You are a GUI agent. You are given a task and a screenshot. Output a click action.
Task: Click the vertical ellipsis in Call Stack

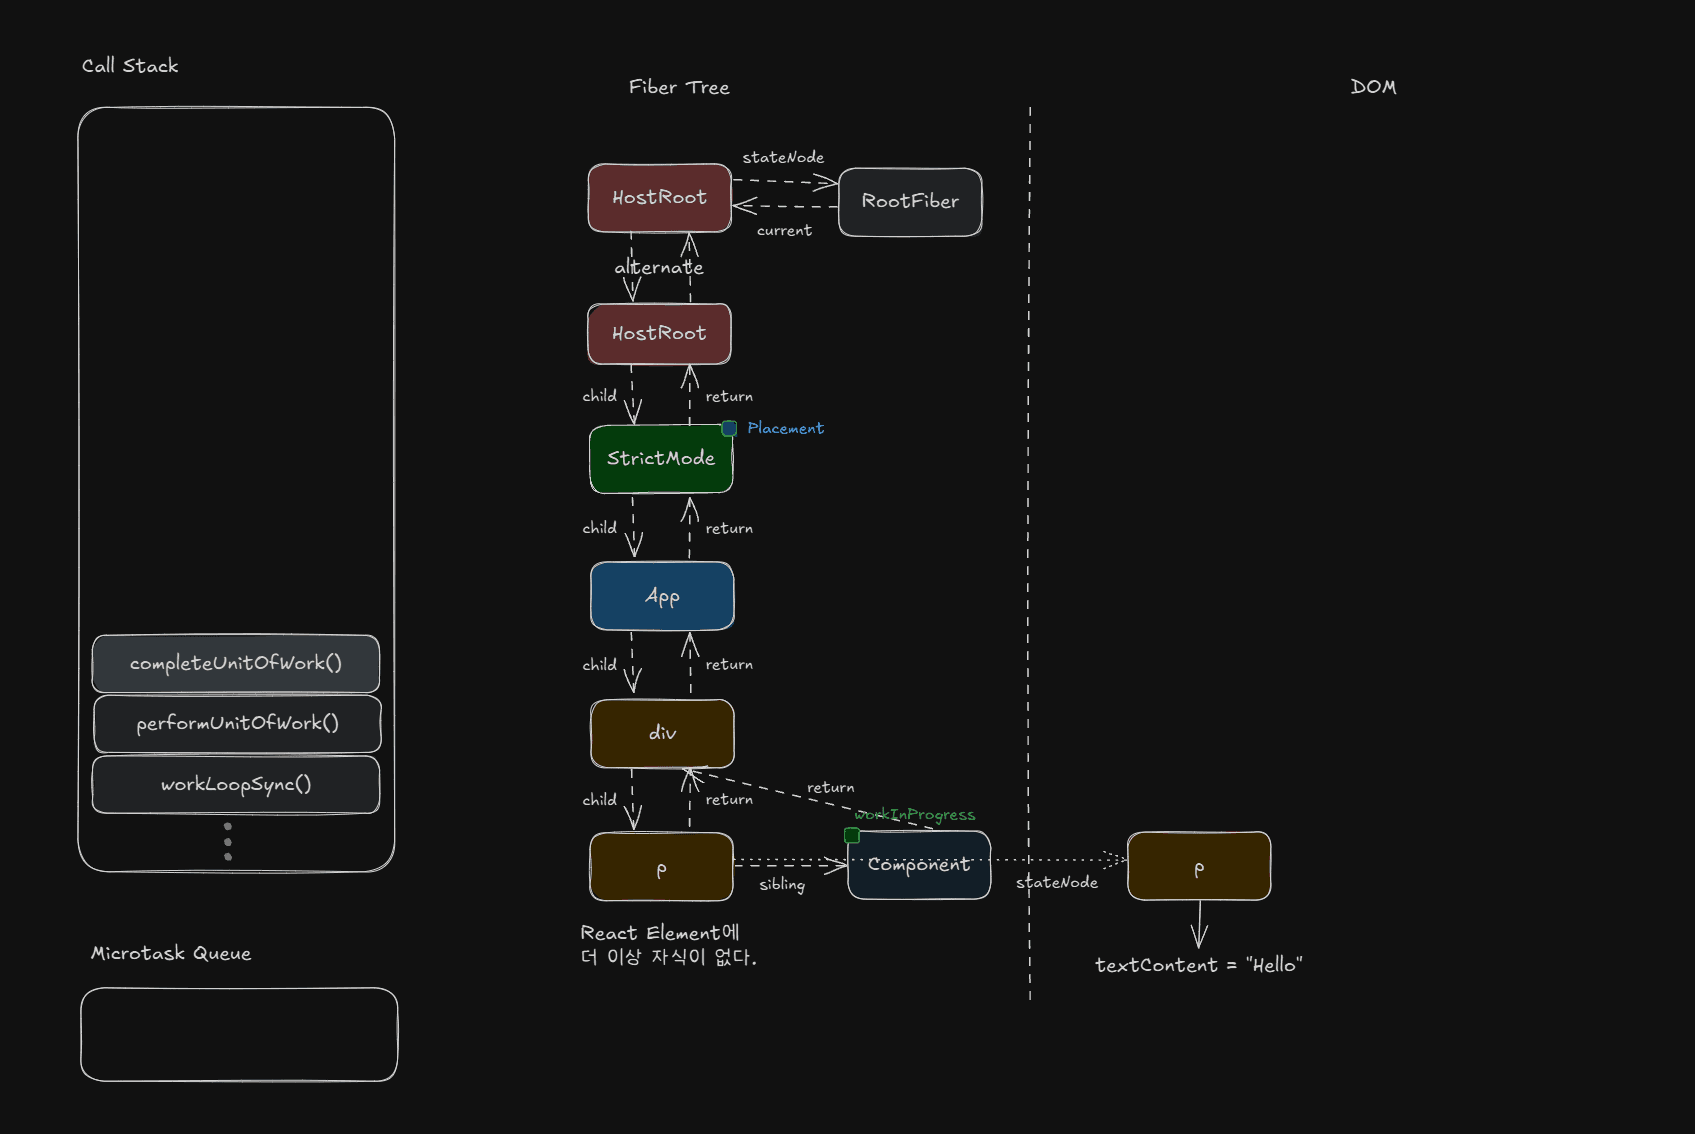(x=228, y=841)
